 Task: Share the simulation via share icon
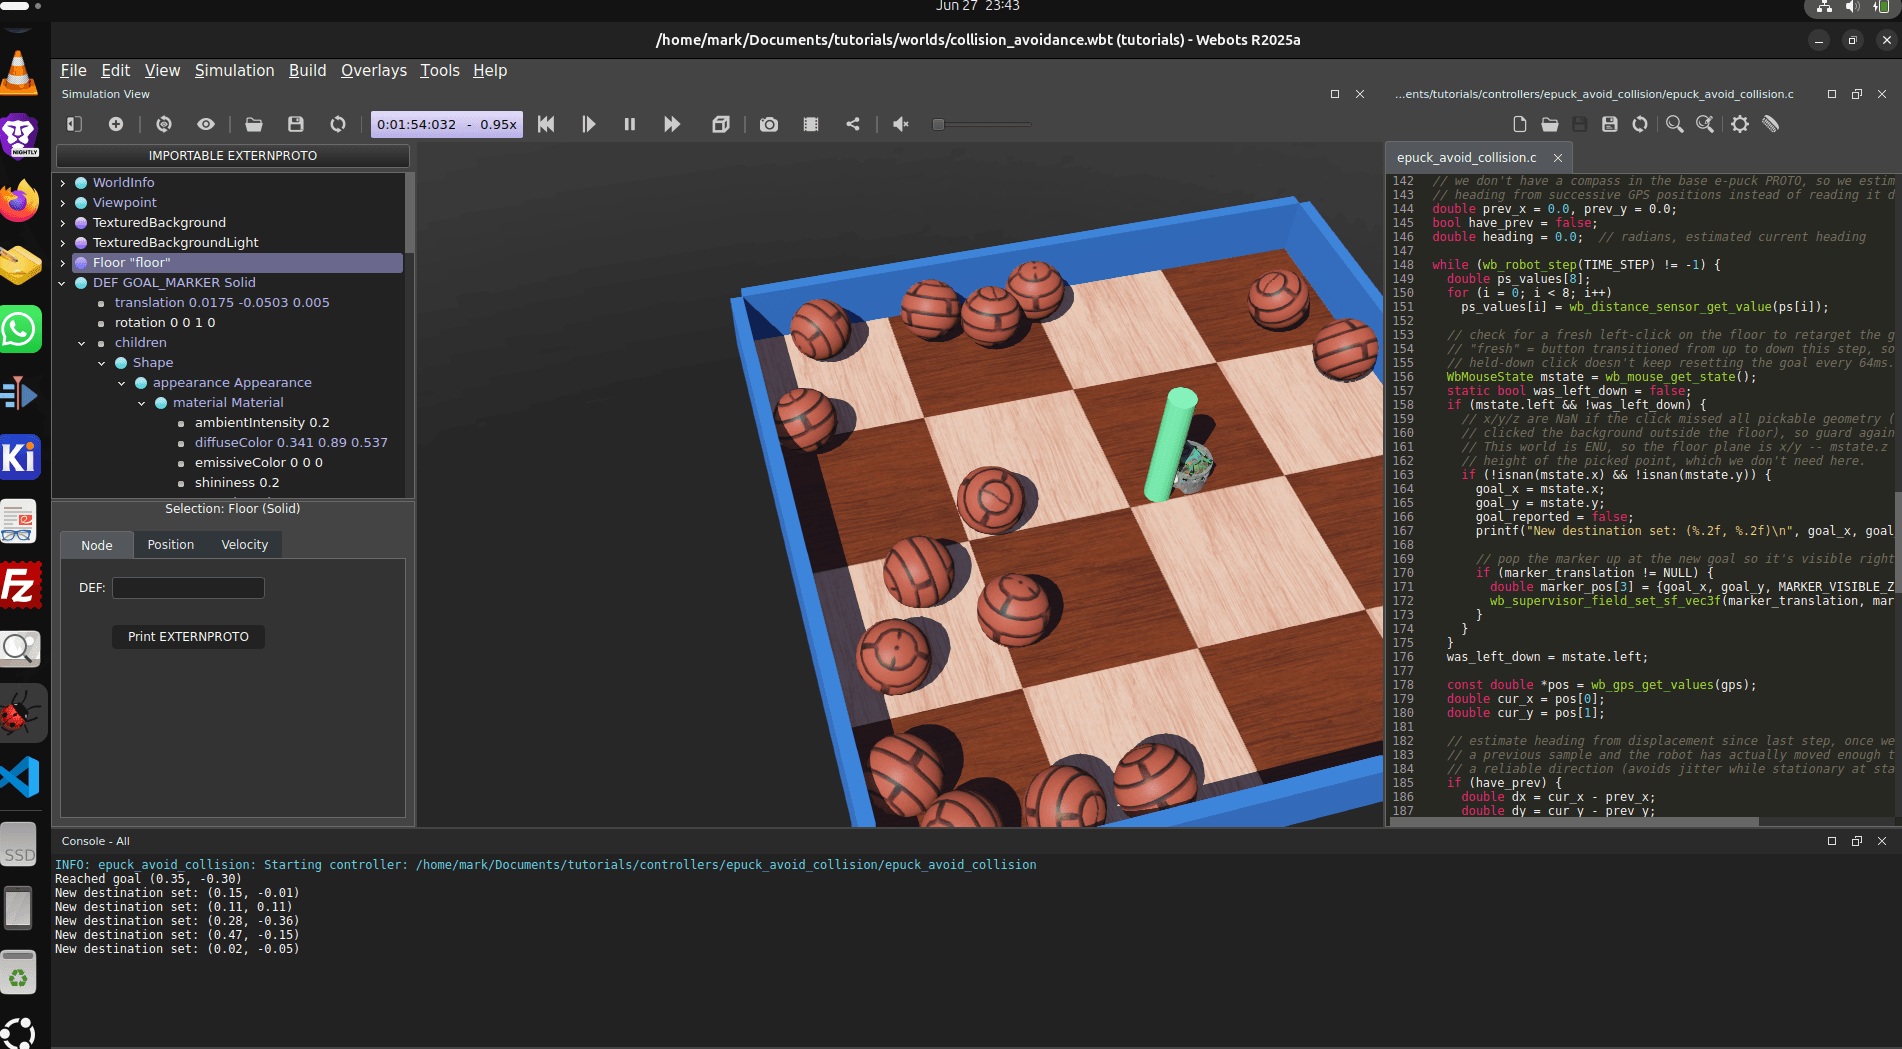(x=853, y=124)
